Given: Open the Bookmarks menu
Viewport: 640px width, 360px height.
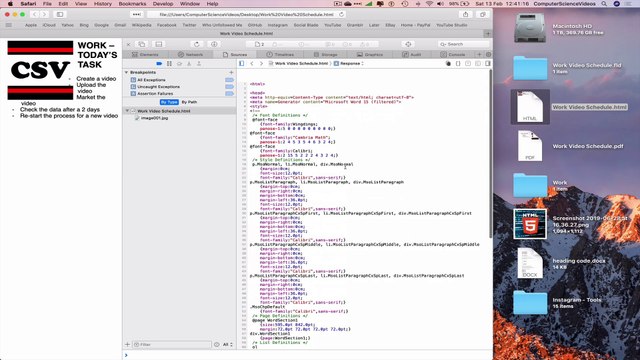Looking at the screenshot, I should click(132, 4).
